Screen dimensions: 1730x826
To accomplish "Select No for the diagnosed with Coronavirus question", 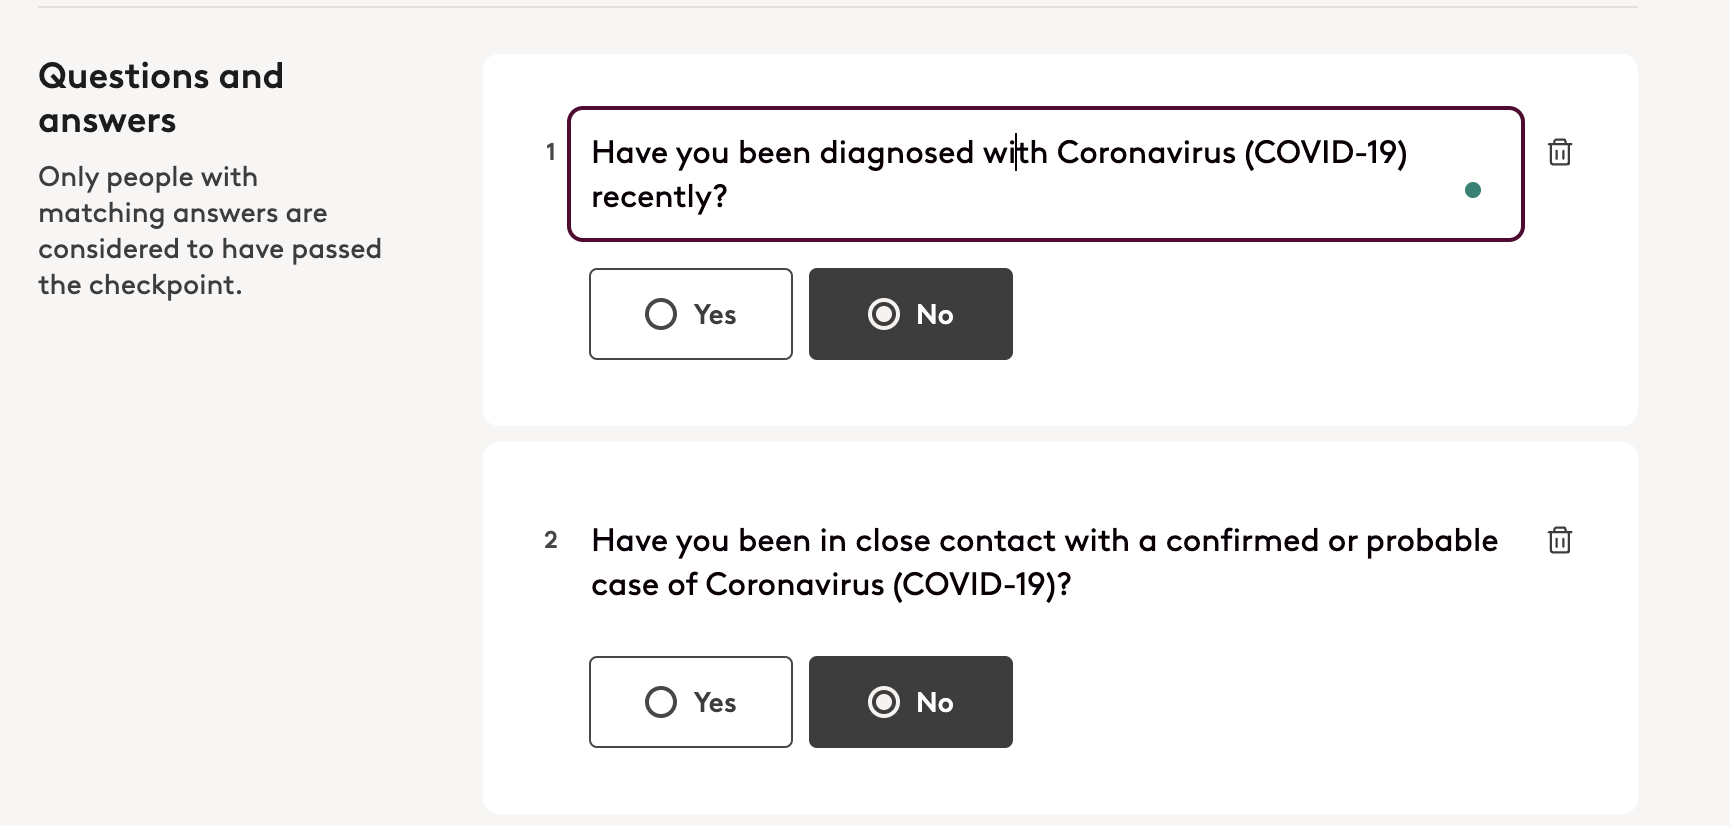I will (911, 314).
